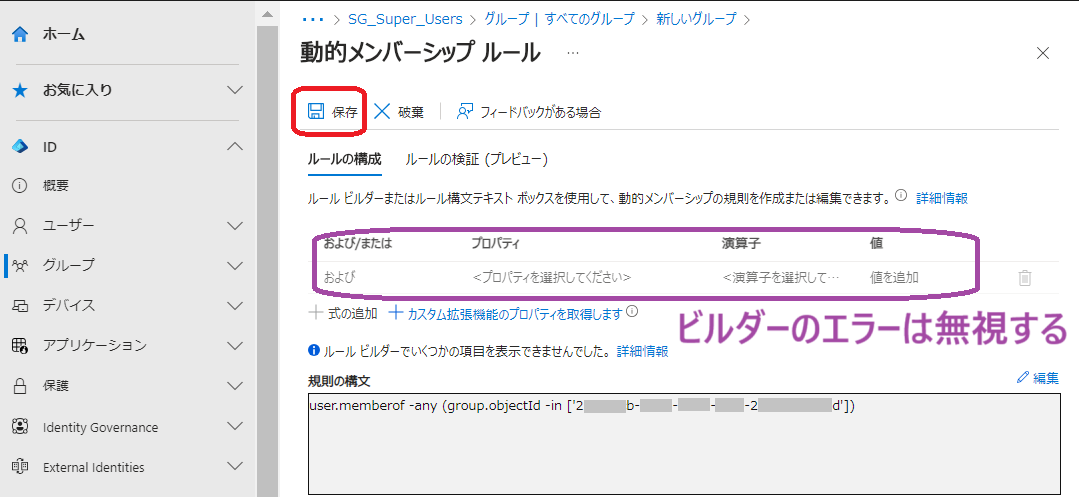Click info icon after カスタム拡張機能 link
Screen dimensions: 1079x497
pyautogui.click(x=632, y=311)
